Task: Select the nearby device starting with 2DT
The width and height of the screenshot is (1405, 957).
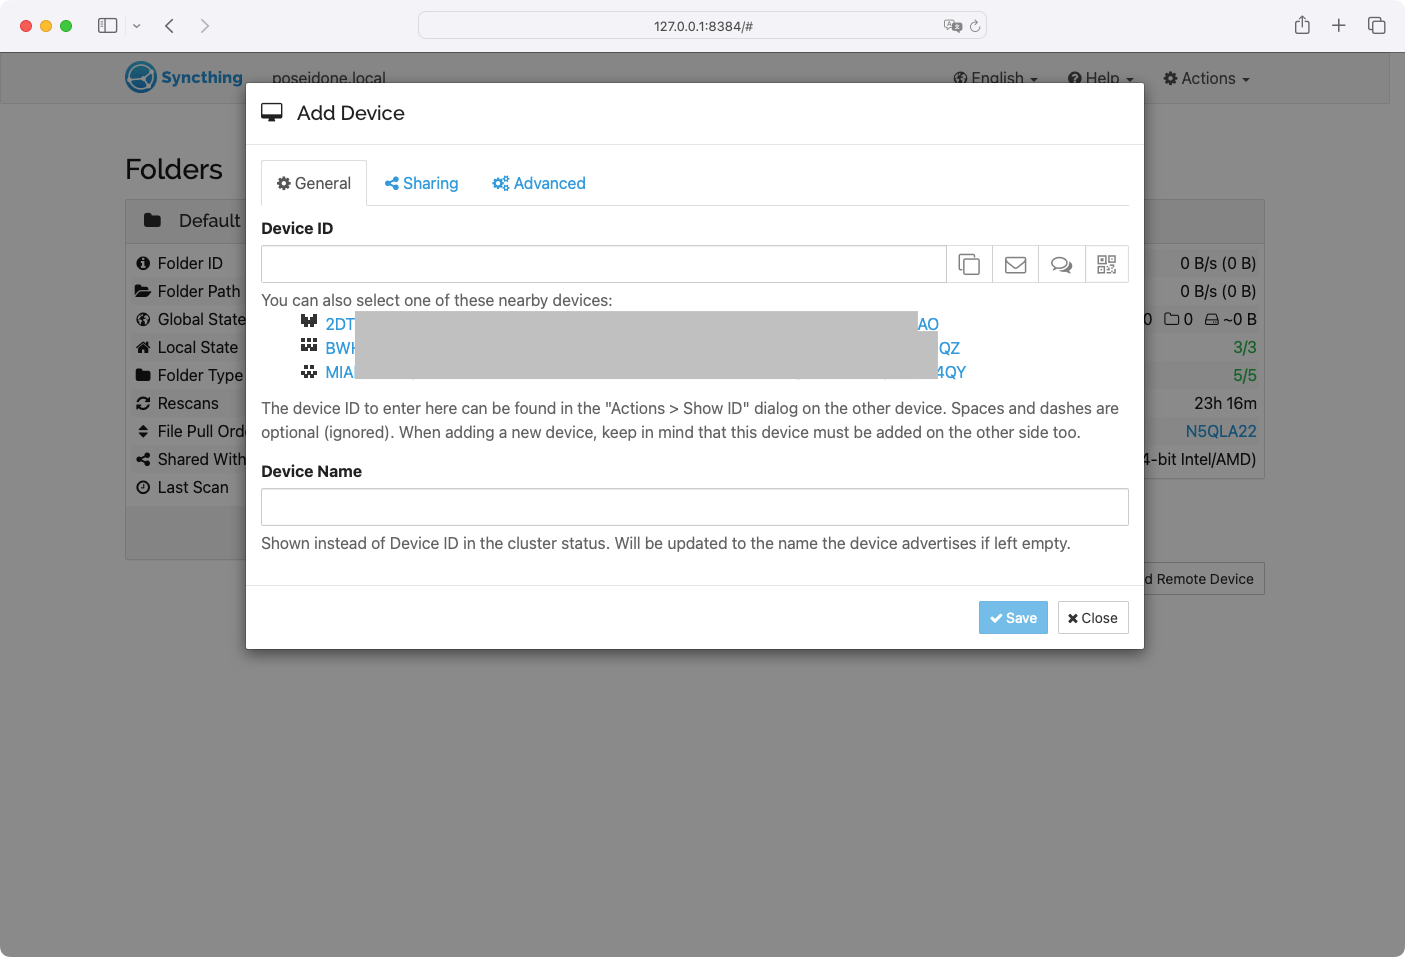Action: click(339, 324)
